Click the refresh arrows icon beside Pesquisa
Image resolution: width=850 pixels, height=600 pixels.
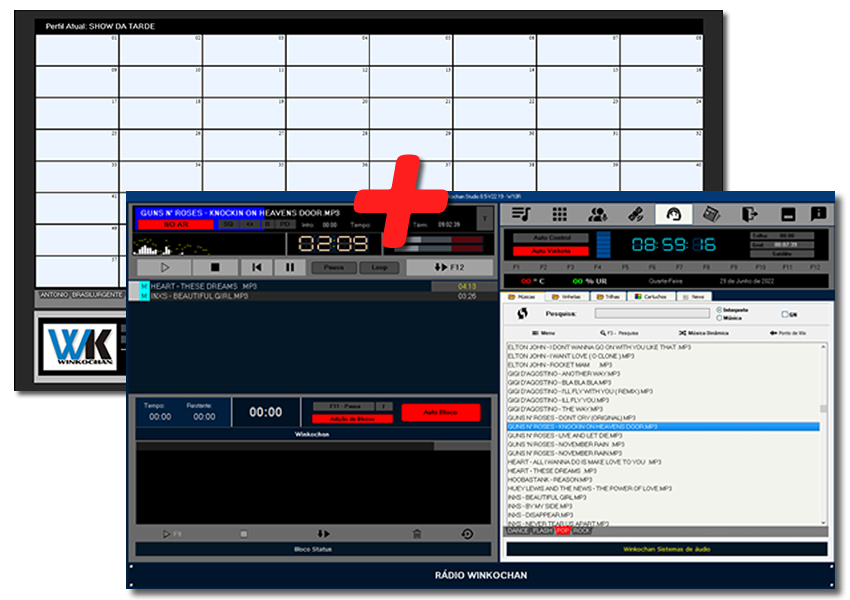point(523,313)
